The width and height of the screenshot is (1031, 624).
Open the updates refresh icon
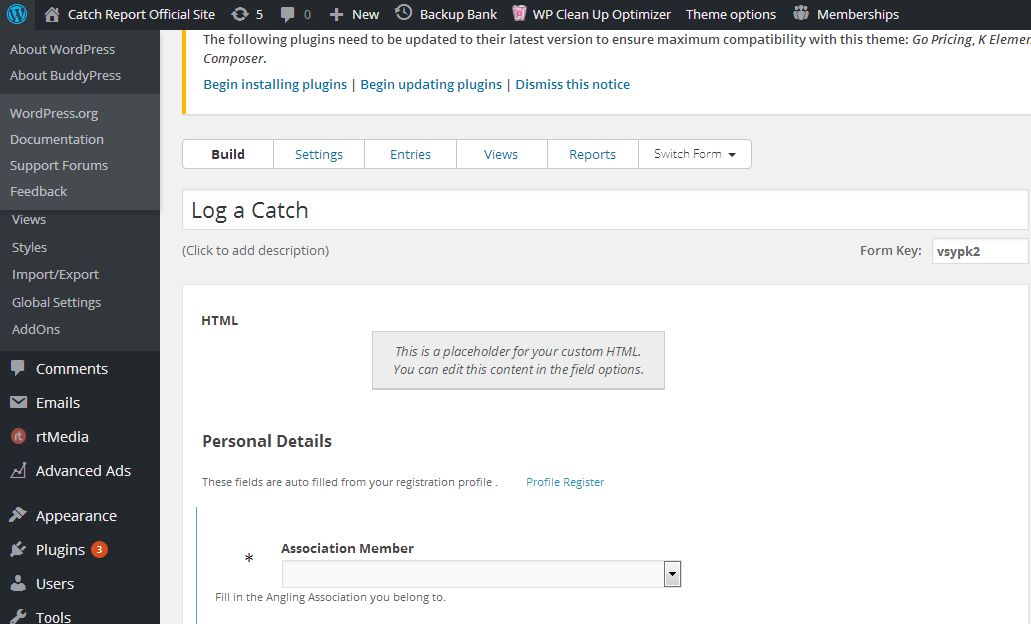(240, 14)
